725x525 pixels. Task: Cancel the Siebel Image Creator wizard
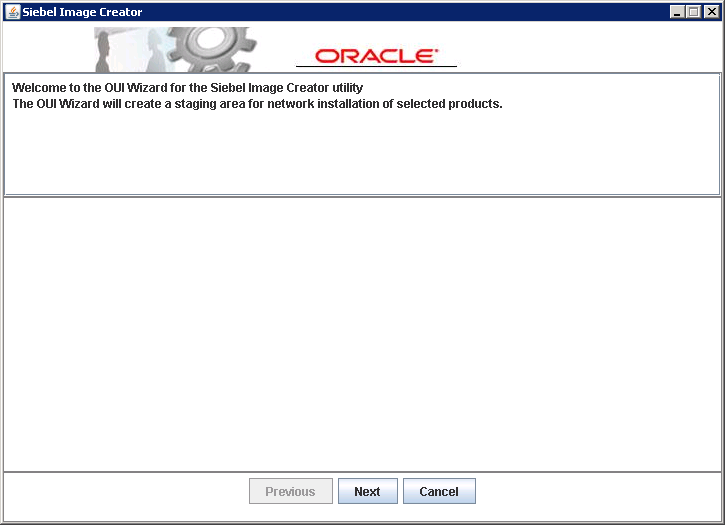click(x=439, y=491)
